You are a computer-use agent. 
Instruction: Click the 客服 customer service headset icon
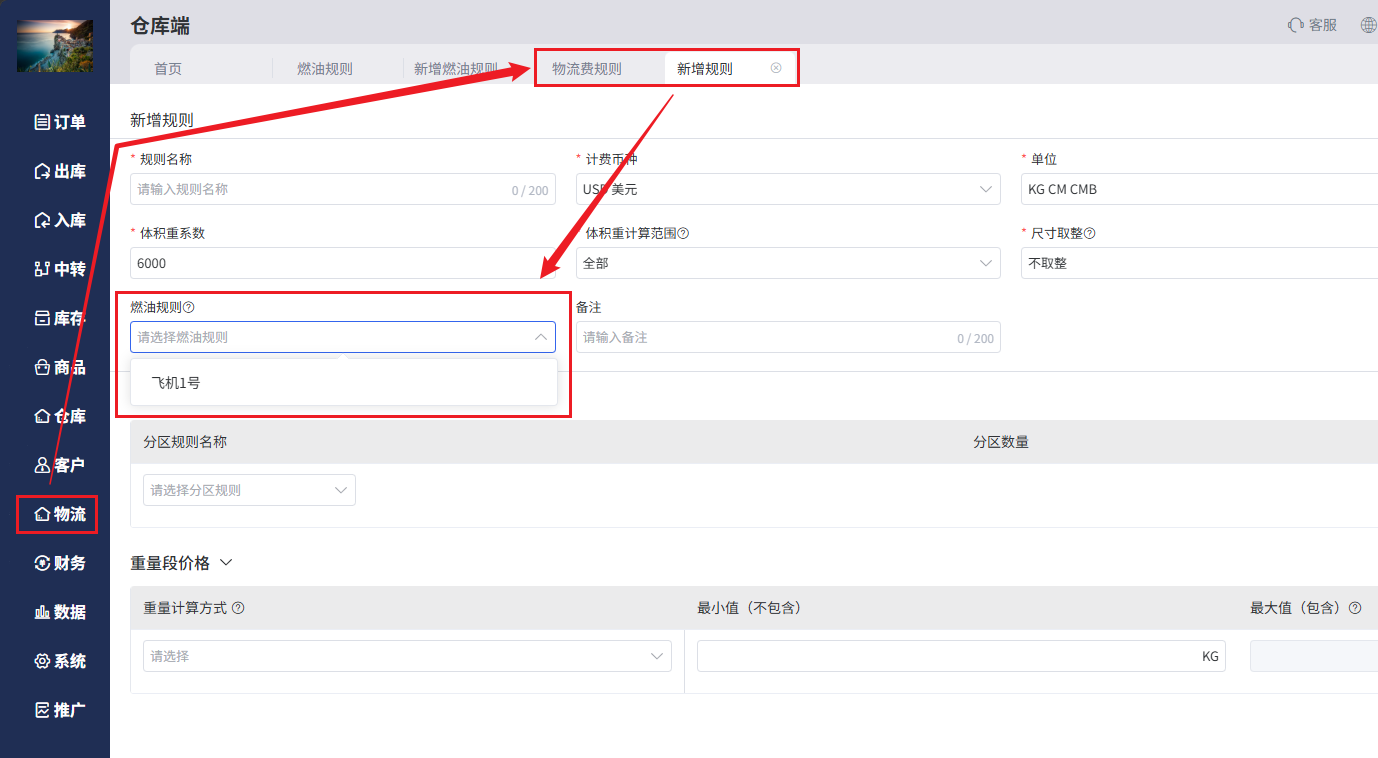click(1296, 25)
